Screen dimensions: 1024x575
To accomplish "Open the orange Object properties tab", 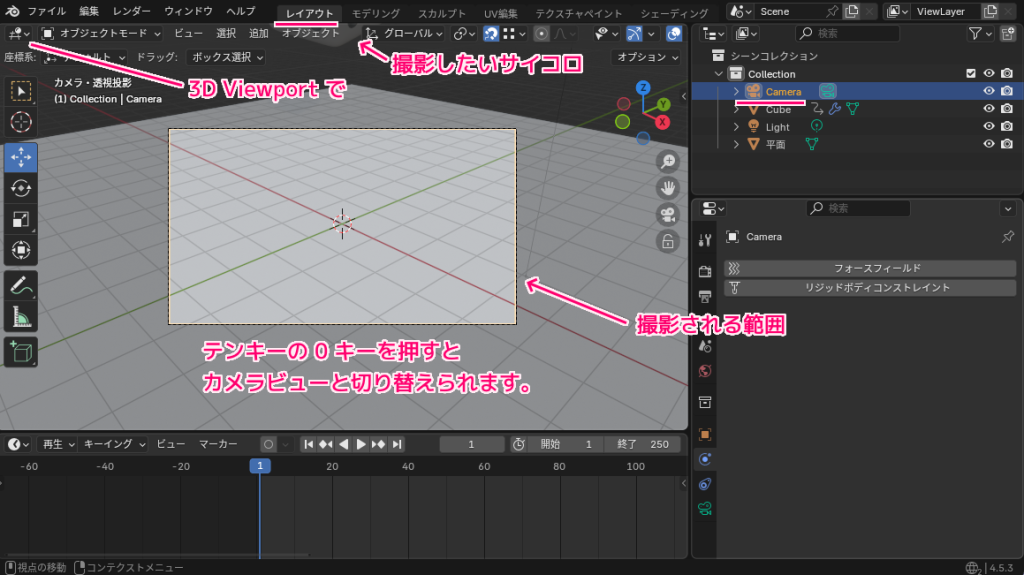I will (x=705, y=435).
